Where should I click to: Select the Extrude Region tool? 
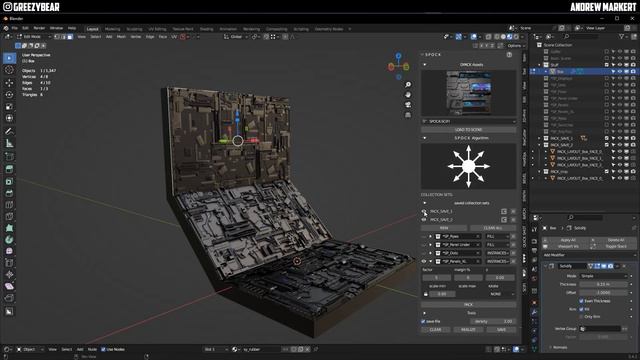(x=9, y=169)
